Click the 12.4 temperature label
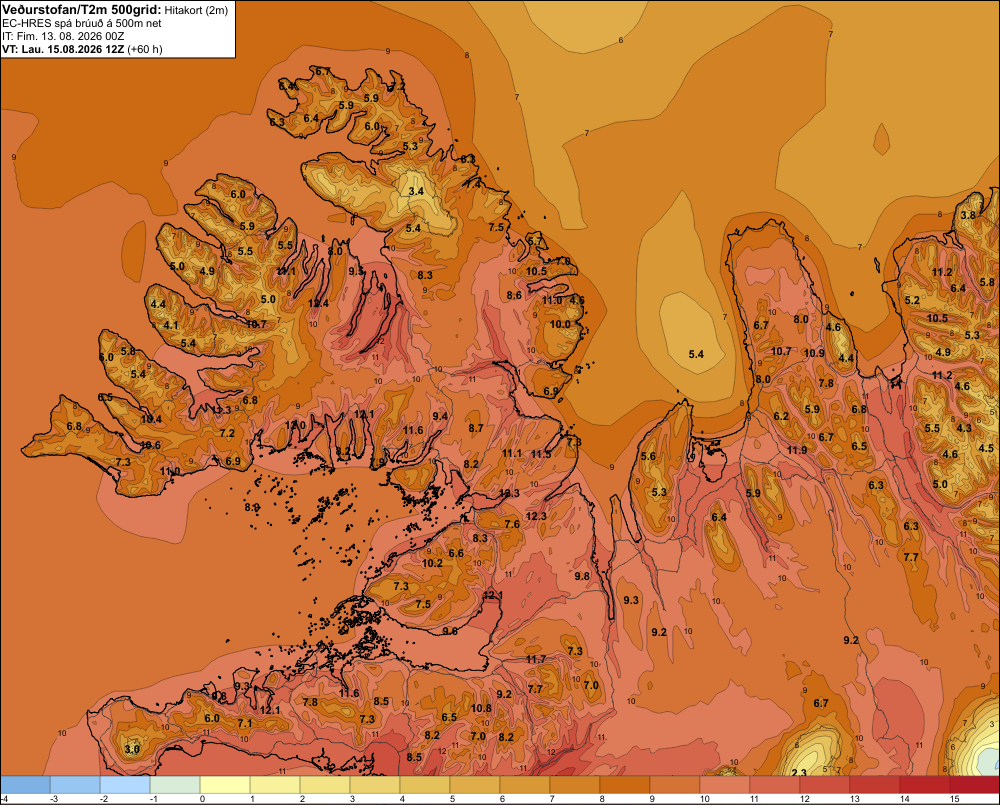This screenshot has width=1000, height=805. (318, 303)
